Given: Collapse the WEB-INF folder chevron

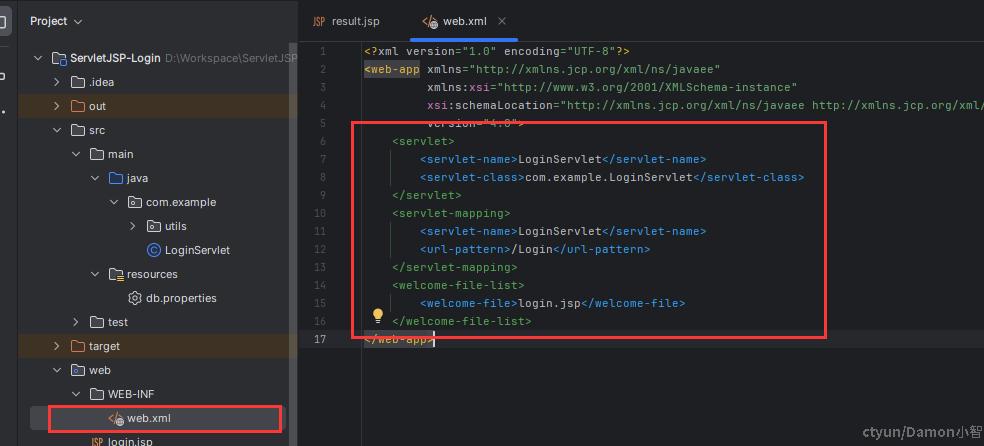Looking at the screenshot, I should pos(76,394).
